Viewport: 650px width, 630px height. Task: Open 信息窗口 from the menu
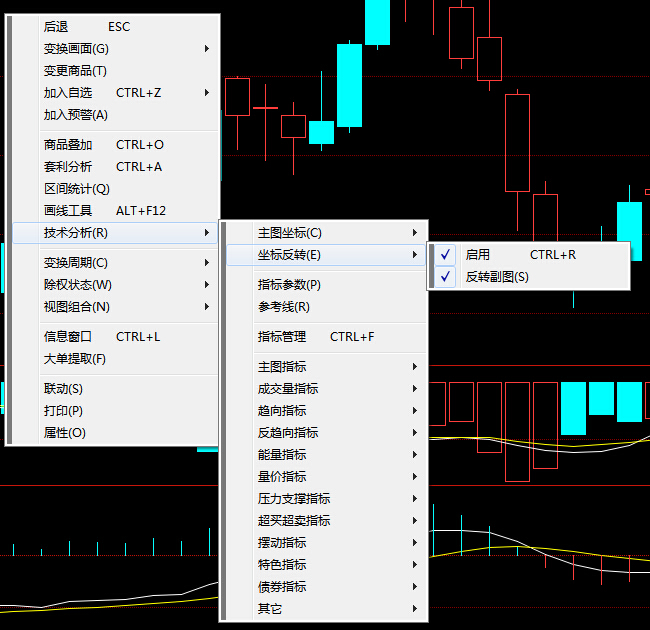pos(68,337)
